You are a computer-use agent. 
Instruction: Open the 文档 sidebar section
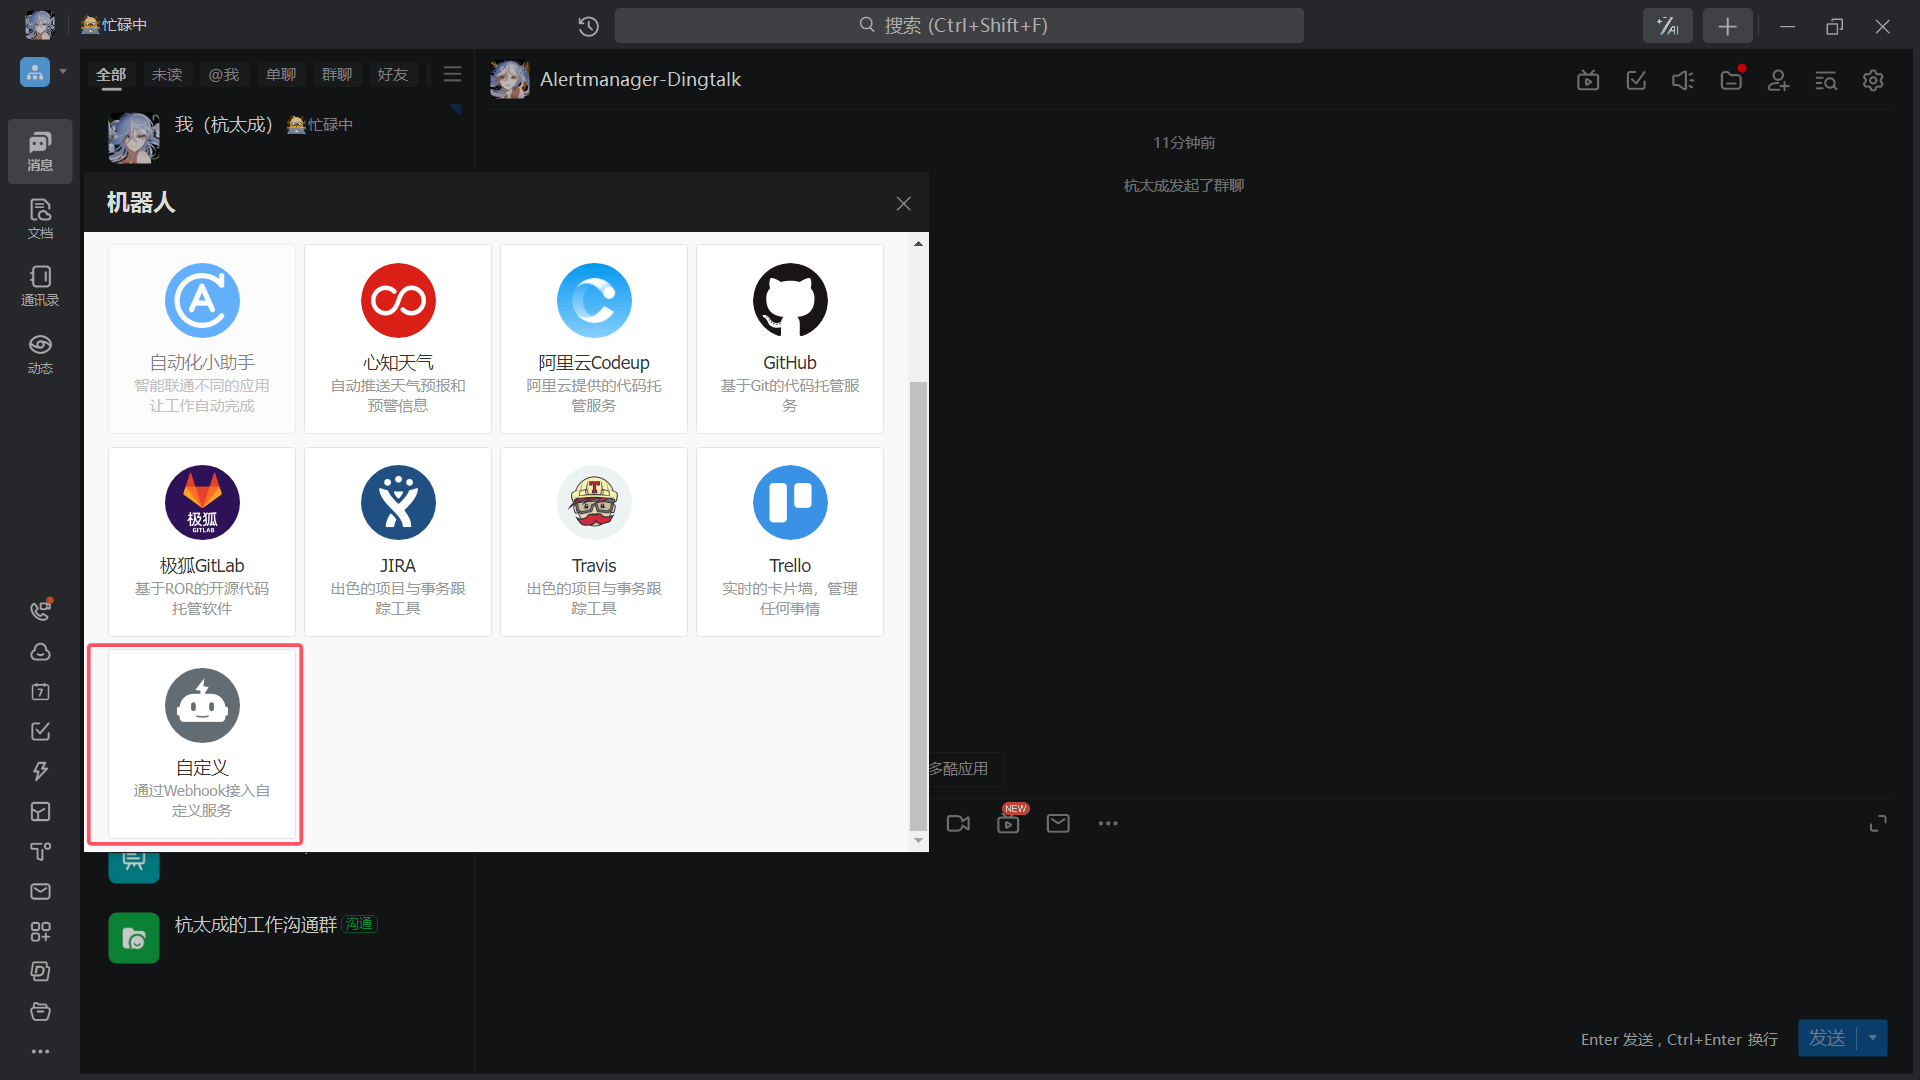tap(40, 218)
